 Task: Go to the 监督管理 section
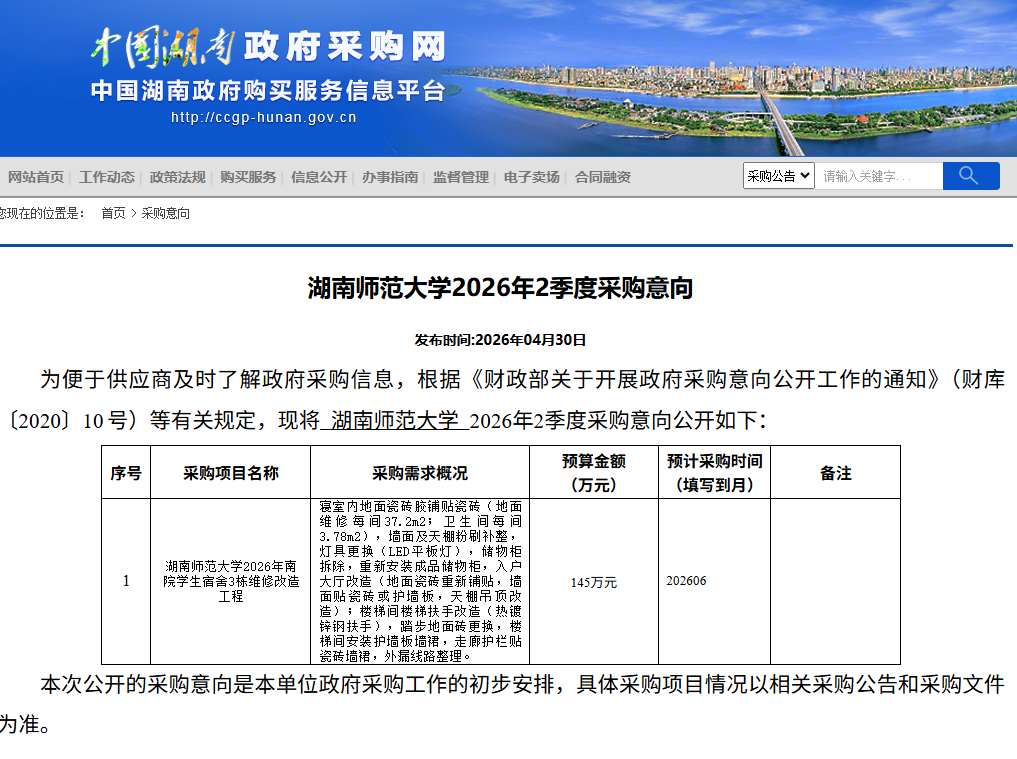tap(461, 177)
